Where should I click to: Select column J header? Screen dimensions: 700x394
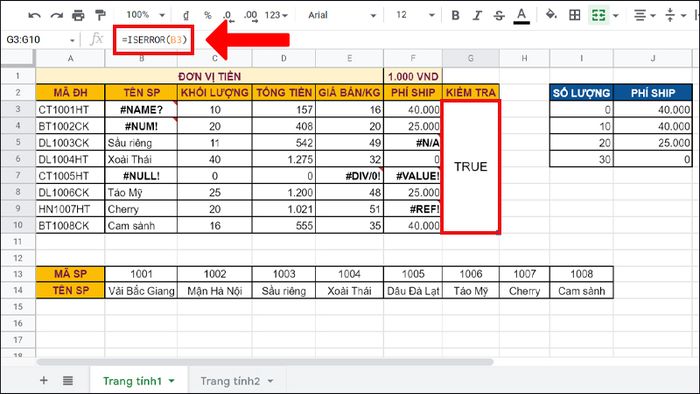pos(653,58)
